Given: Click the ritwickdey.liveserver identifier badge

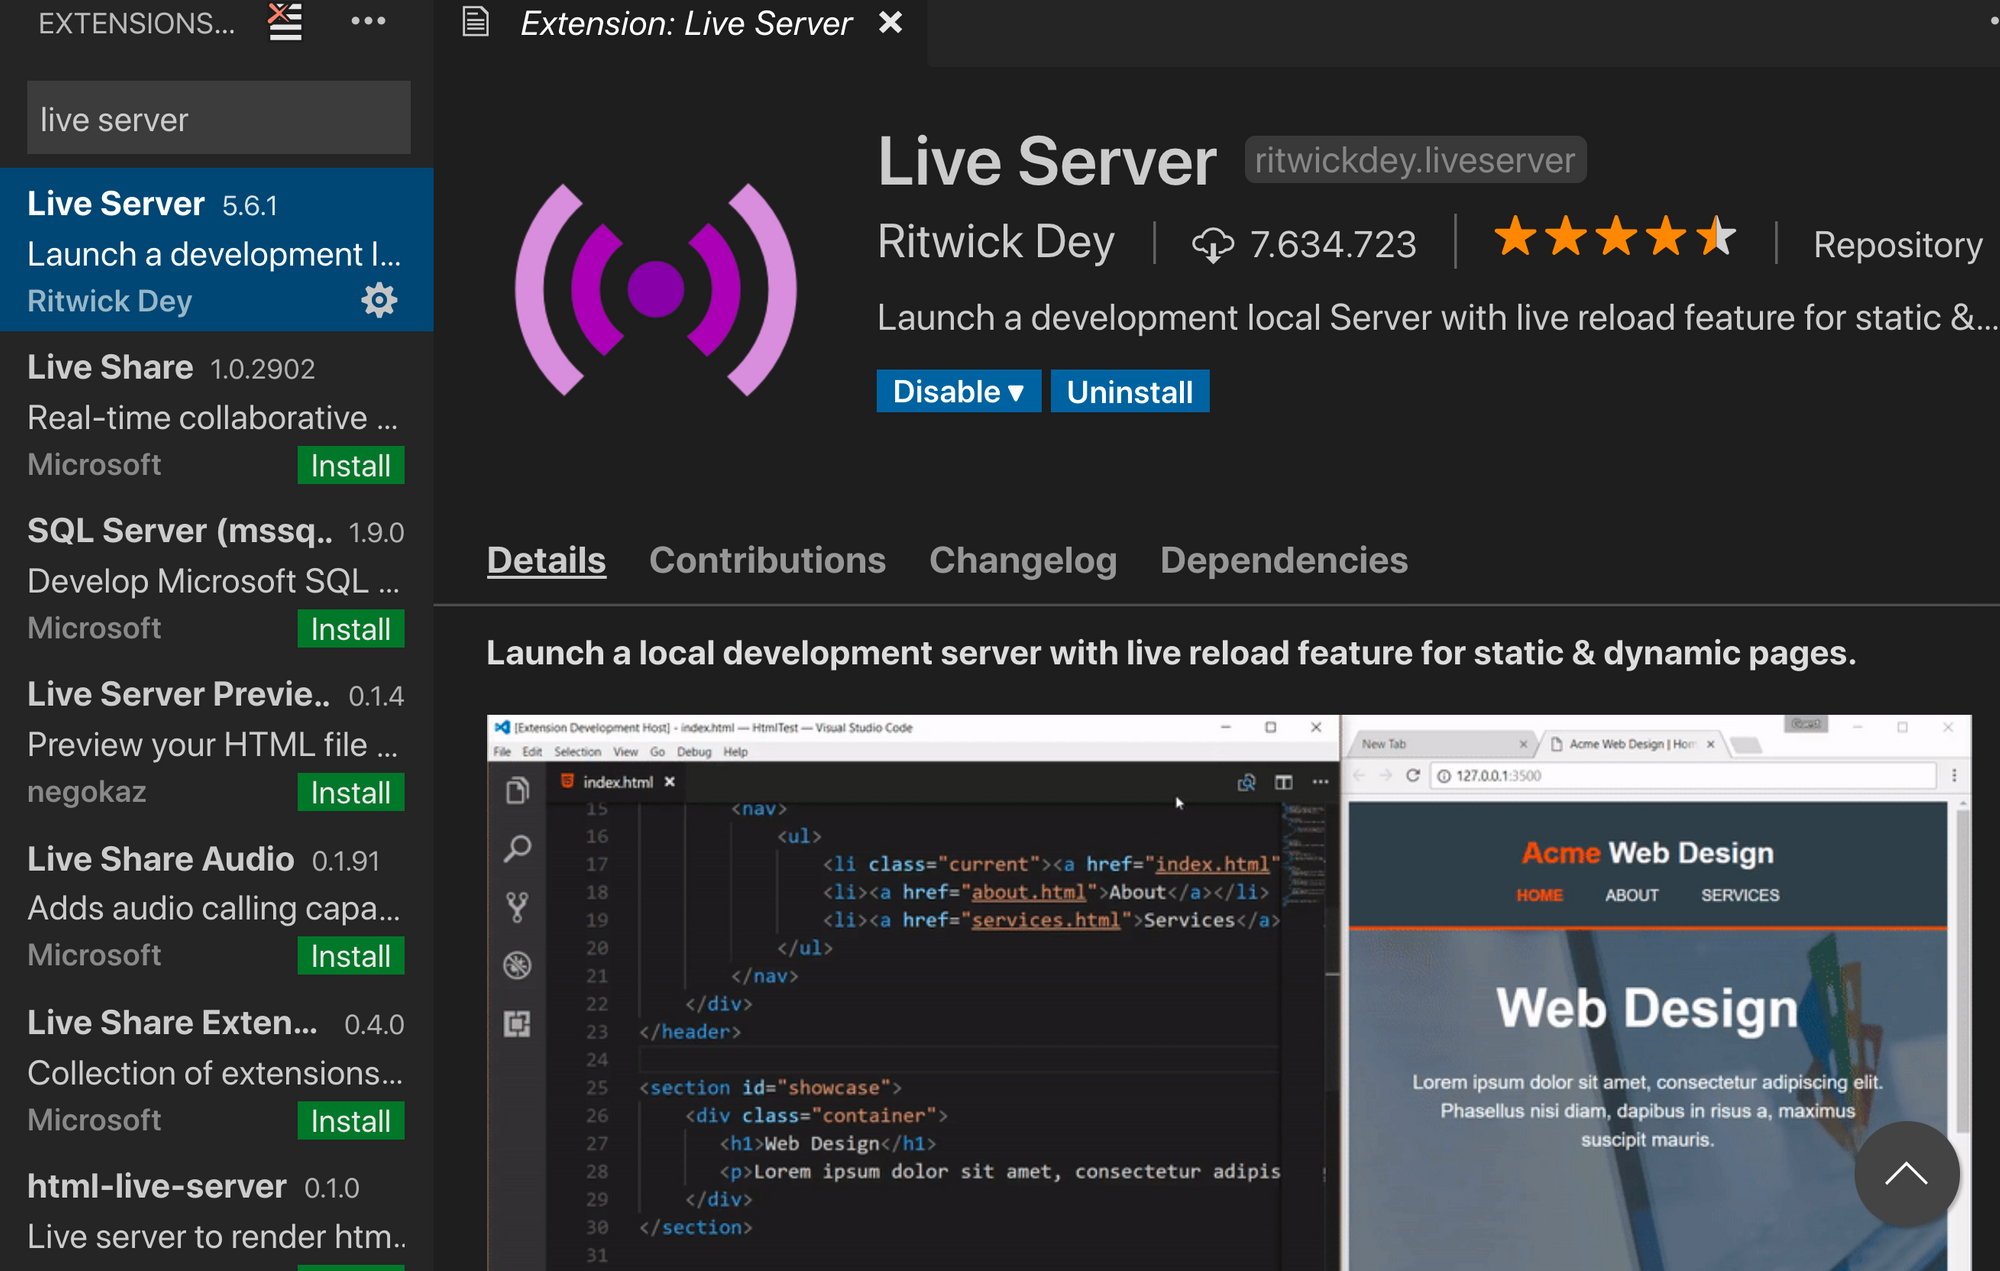Looking at the screenshot, I should [x=1414, y=159].
